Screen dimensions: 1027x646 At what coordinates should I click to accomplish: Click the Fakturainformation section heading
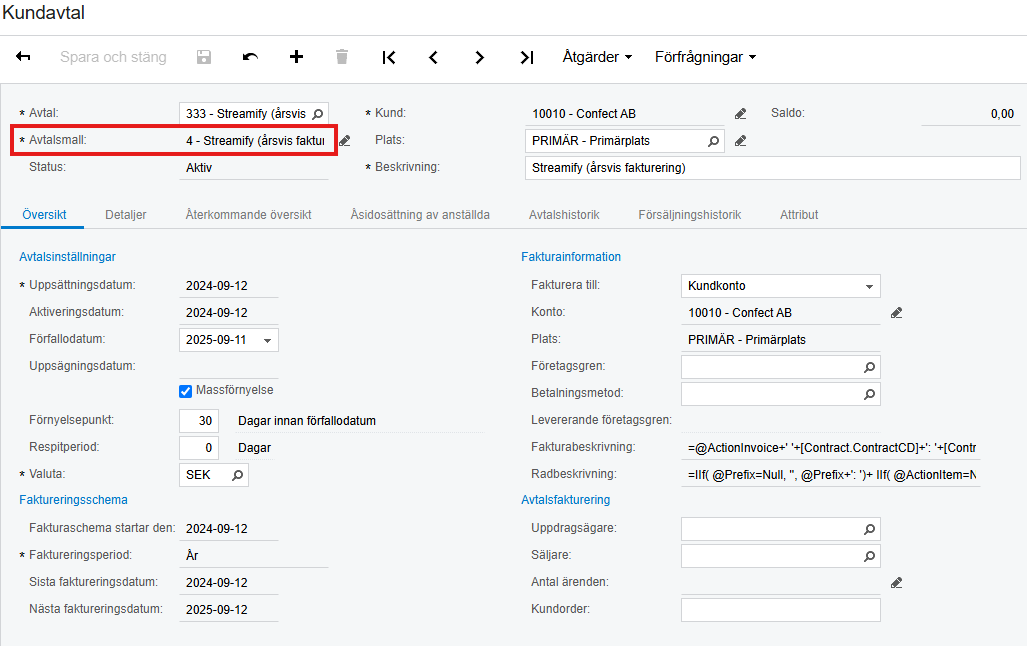[571, 257]
